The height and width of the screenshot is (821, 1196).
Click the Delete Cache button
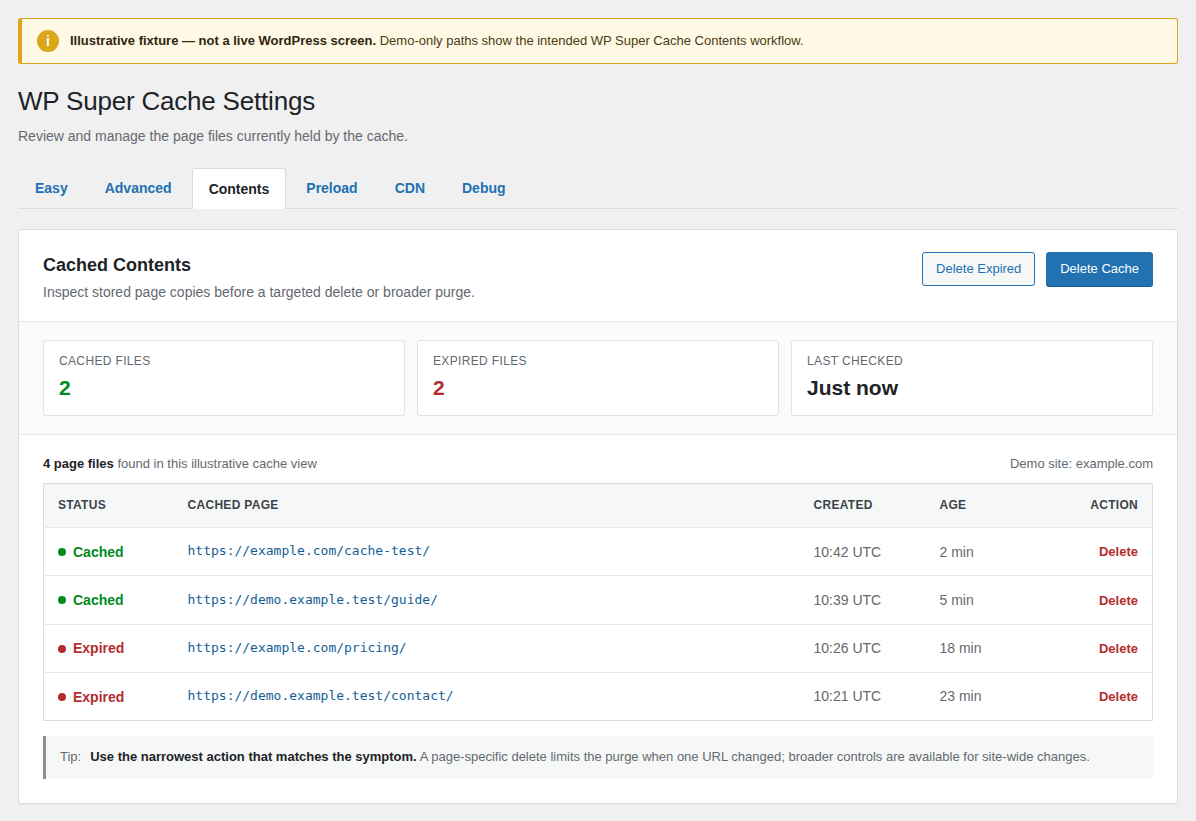(x=1099, y=269)
